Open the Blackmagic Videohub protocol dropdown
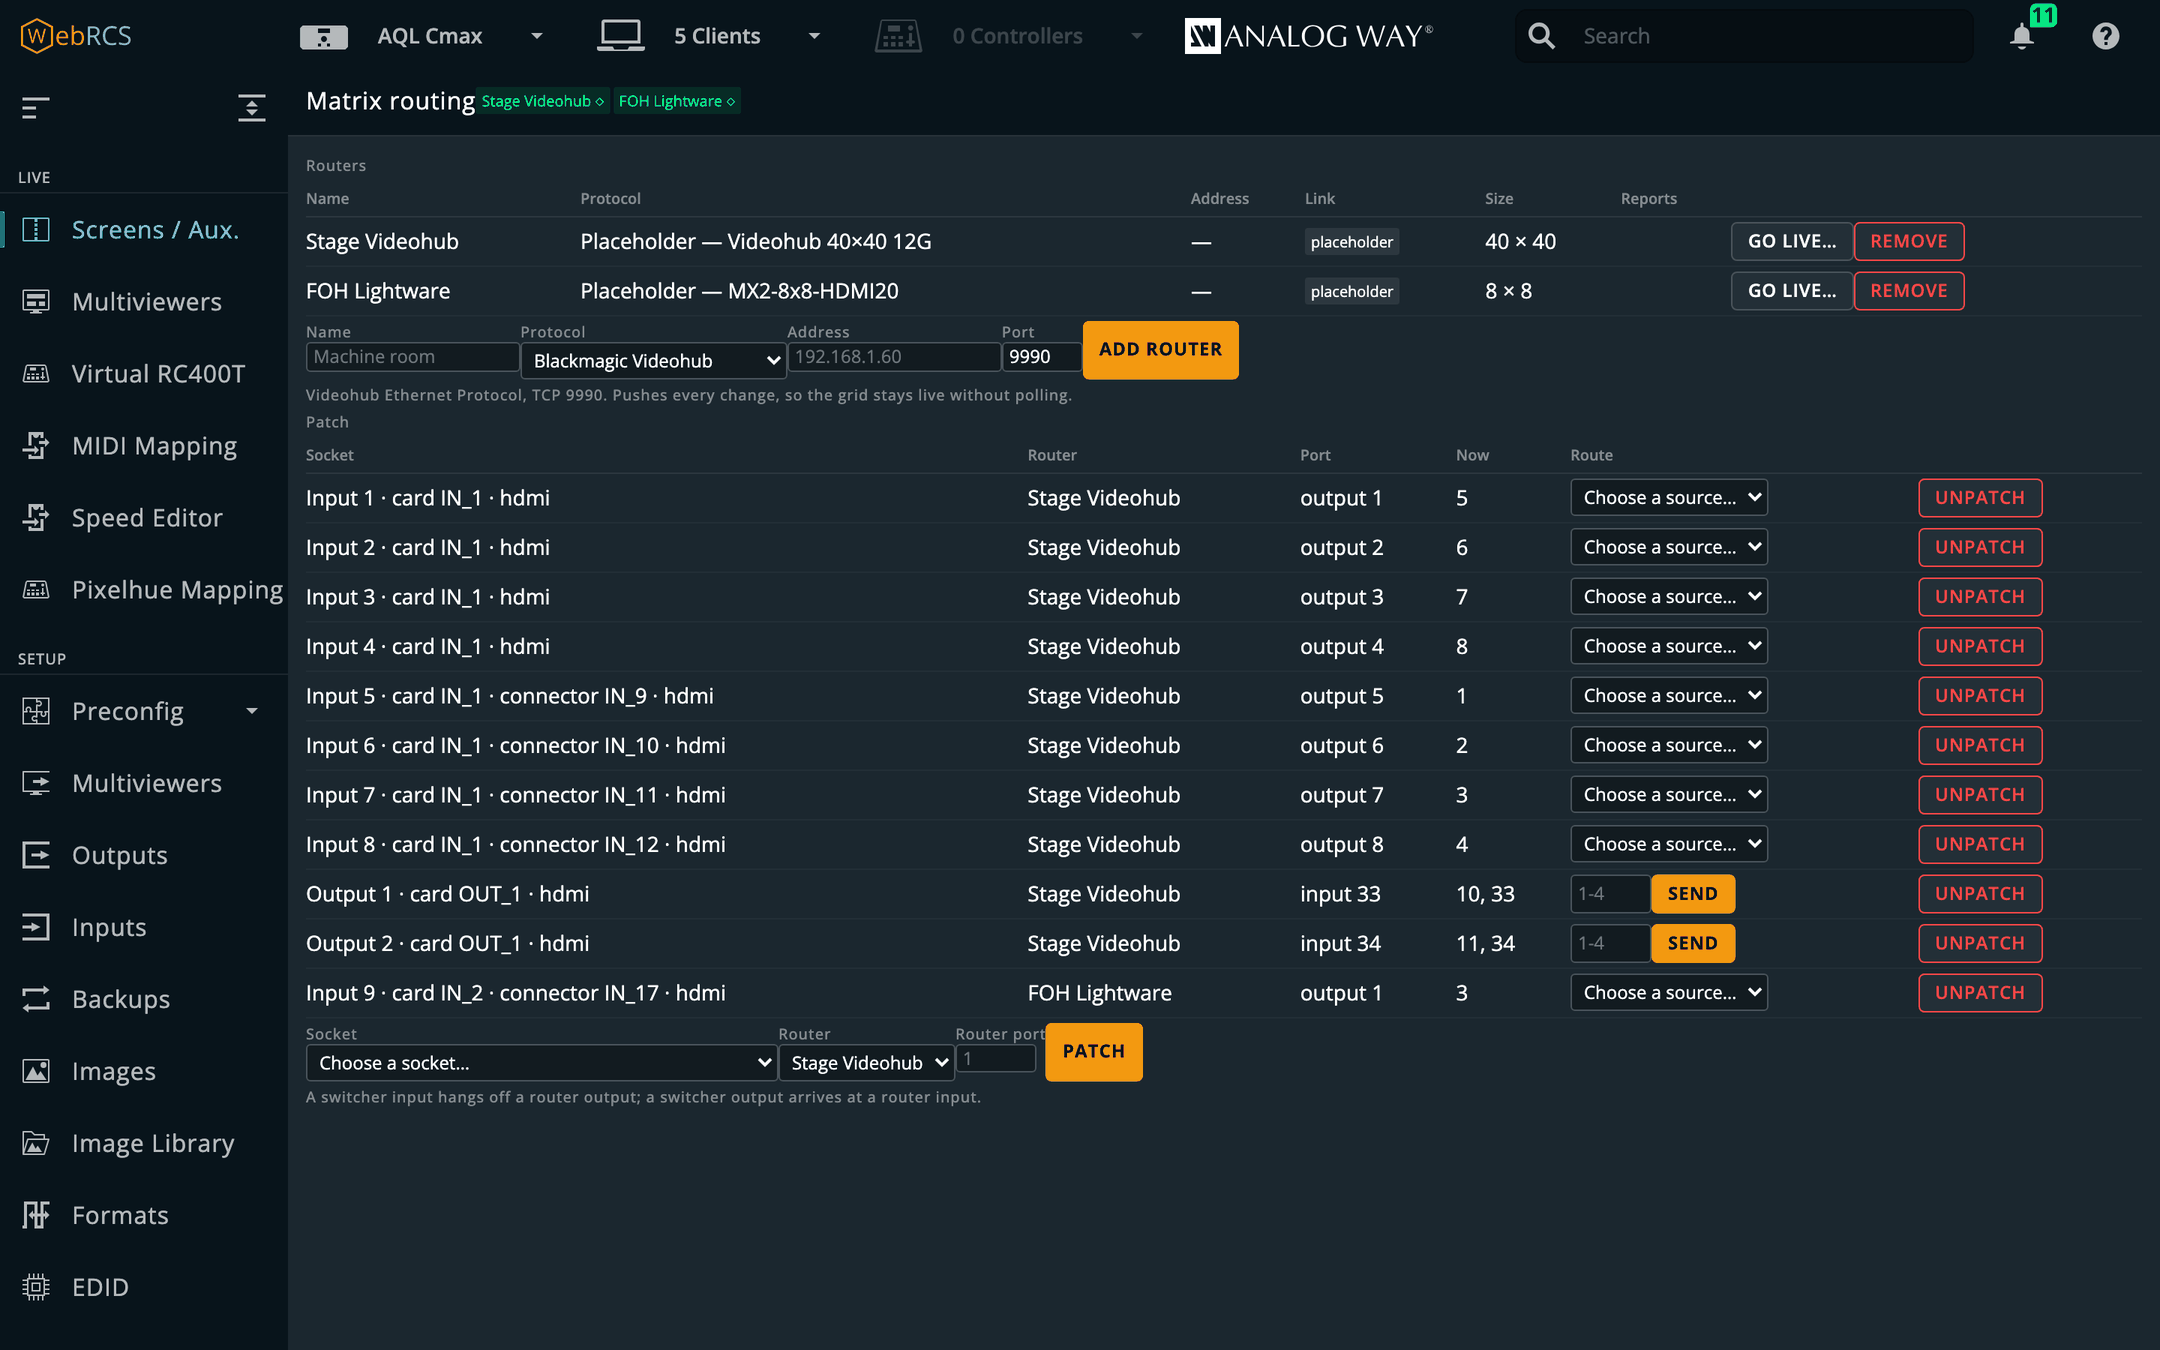This screenshot has height=1350, width=2160. [654, 361]
